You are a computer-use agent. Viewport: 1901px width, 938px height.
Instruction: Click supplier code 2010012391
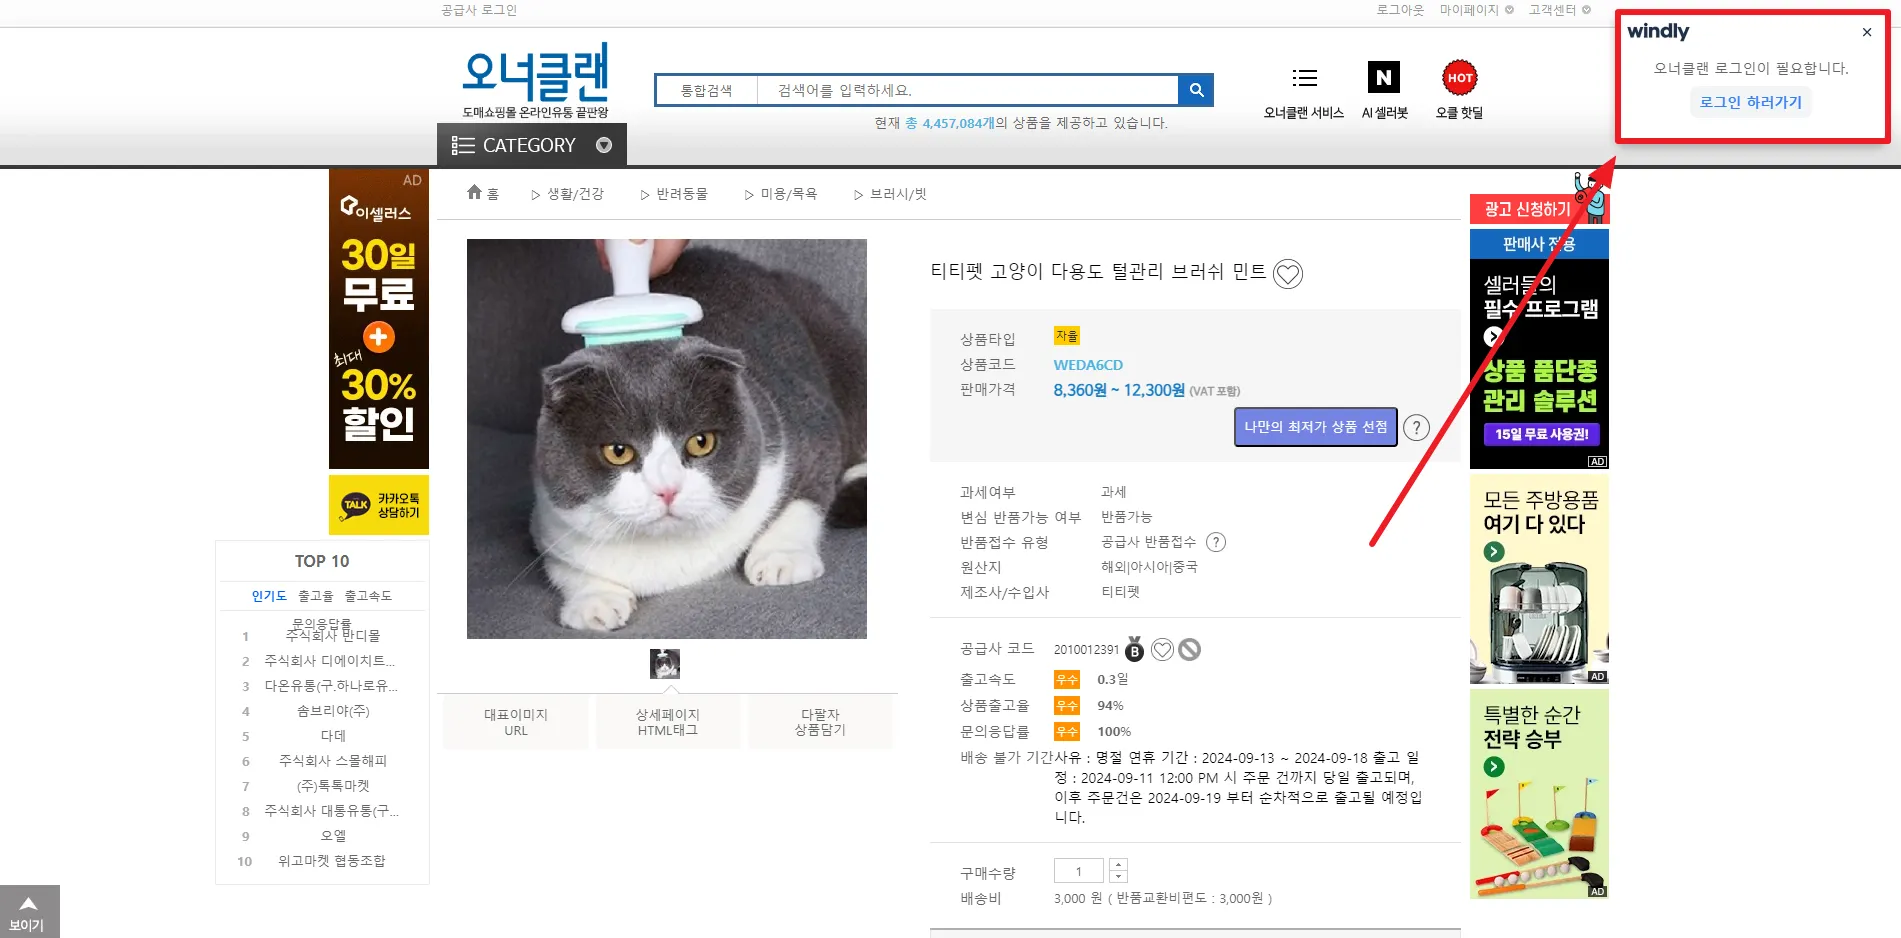1086,650
